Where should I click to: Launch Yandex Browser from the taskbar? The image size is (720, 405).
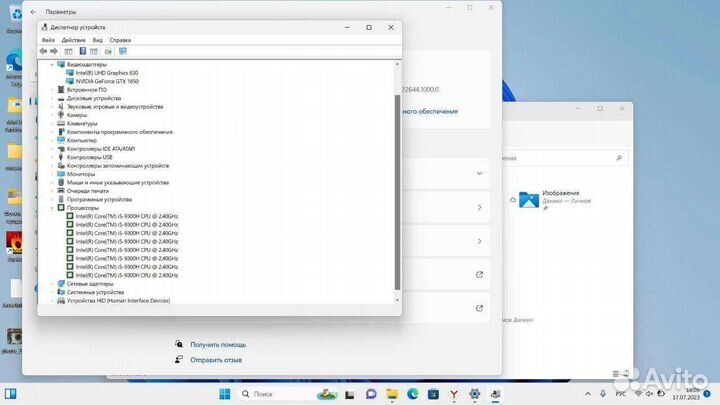point(454,394)
